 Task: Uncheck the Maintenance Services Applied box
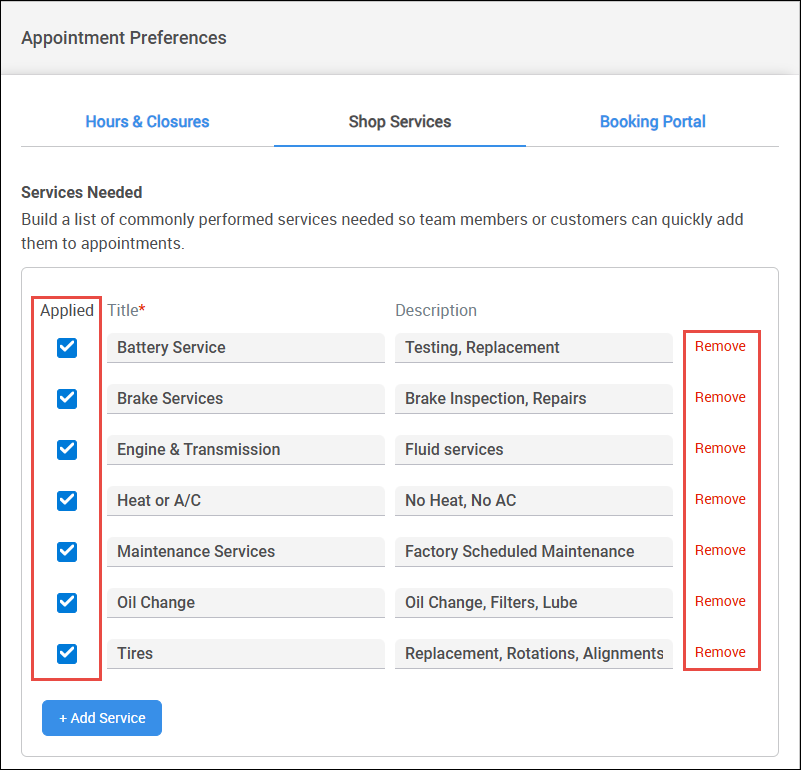(67, 552)
